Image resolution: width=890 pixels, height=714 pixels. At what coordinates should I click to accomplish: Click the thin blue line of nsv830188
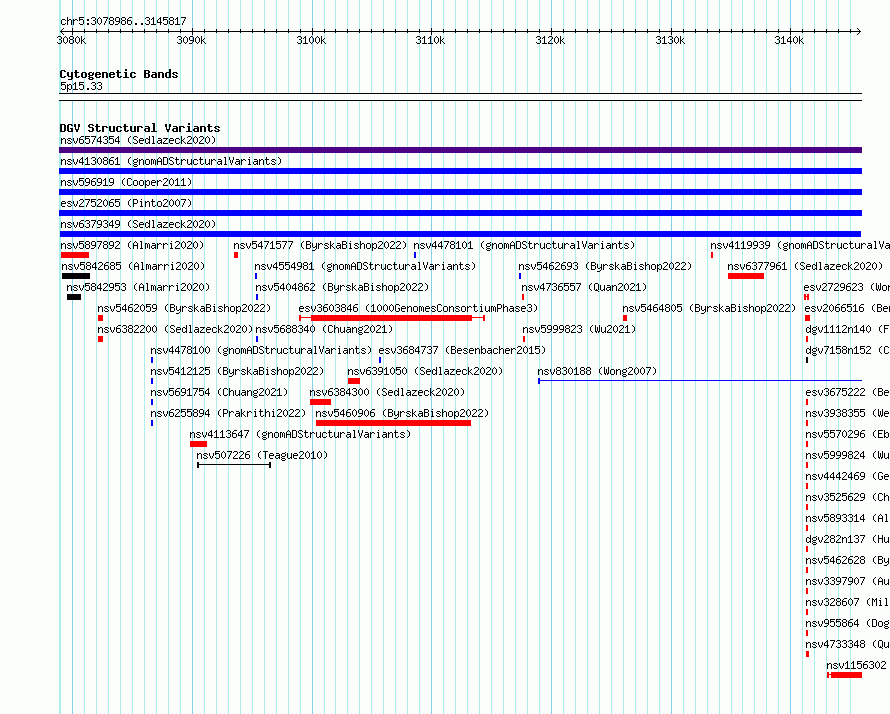(x=700, y=380)
